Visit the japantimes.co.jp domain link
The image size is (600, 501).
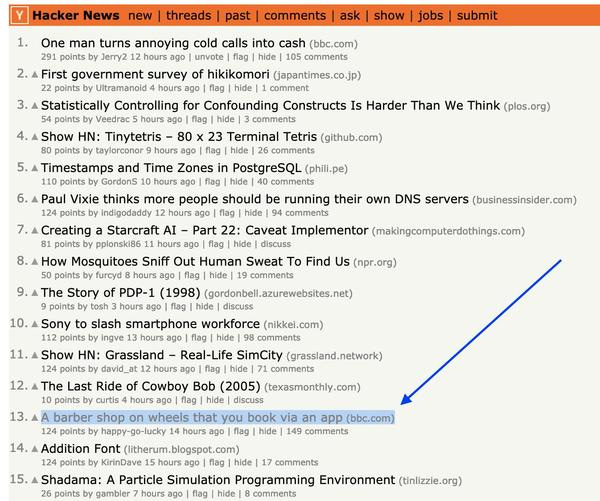pyautogui.click(x=317, y=75)
